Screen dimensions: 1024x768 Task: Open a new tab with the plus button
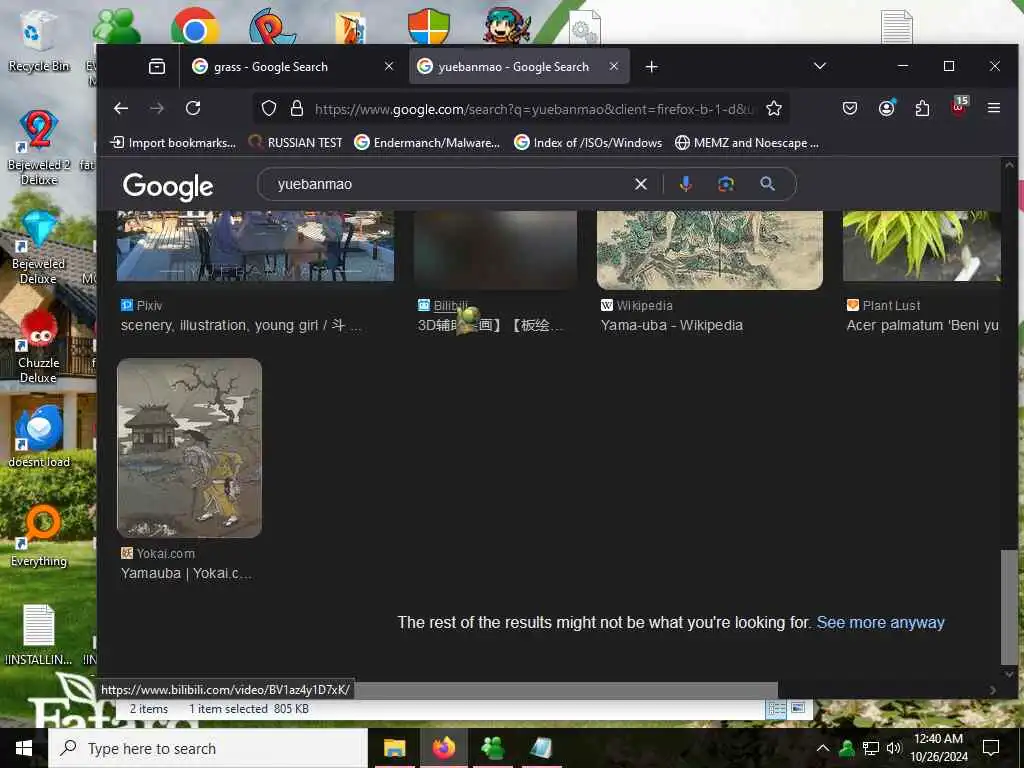651,67
